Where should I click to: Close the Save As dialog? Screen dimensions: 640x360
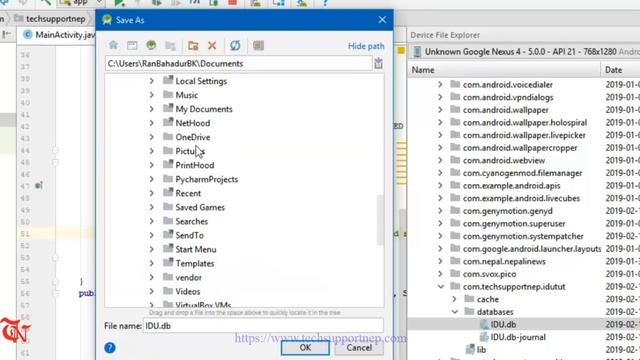(x=382, y=20)
